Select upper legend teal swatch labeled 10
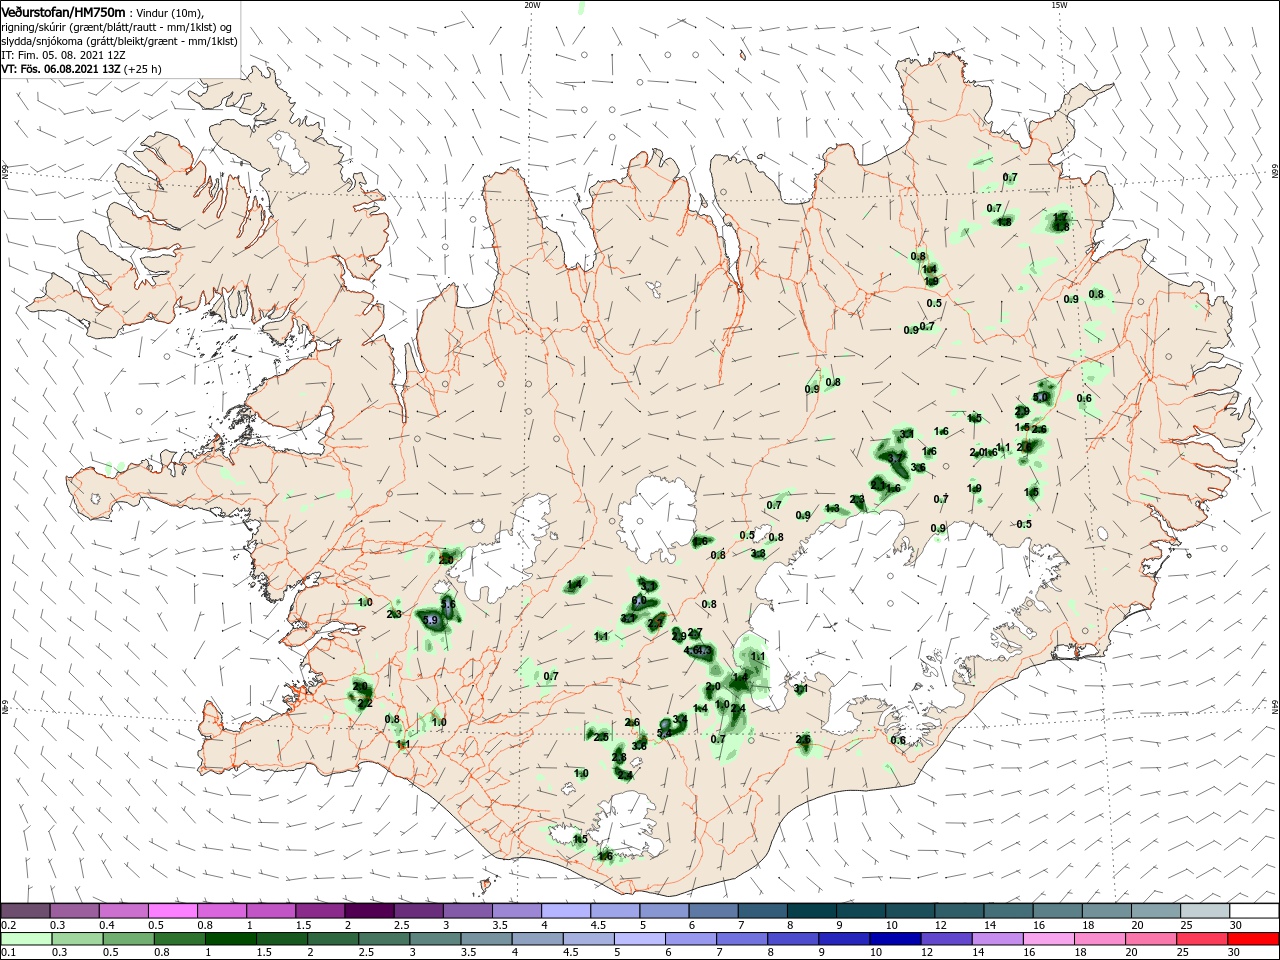Viewport: 1280px width, 960px height. (x=910, y=910)
